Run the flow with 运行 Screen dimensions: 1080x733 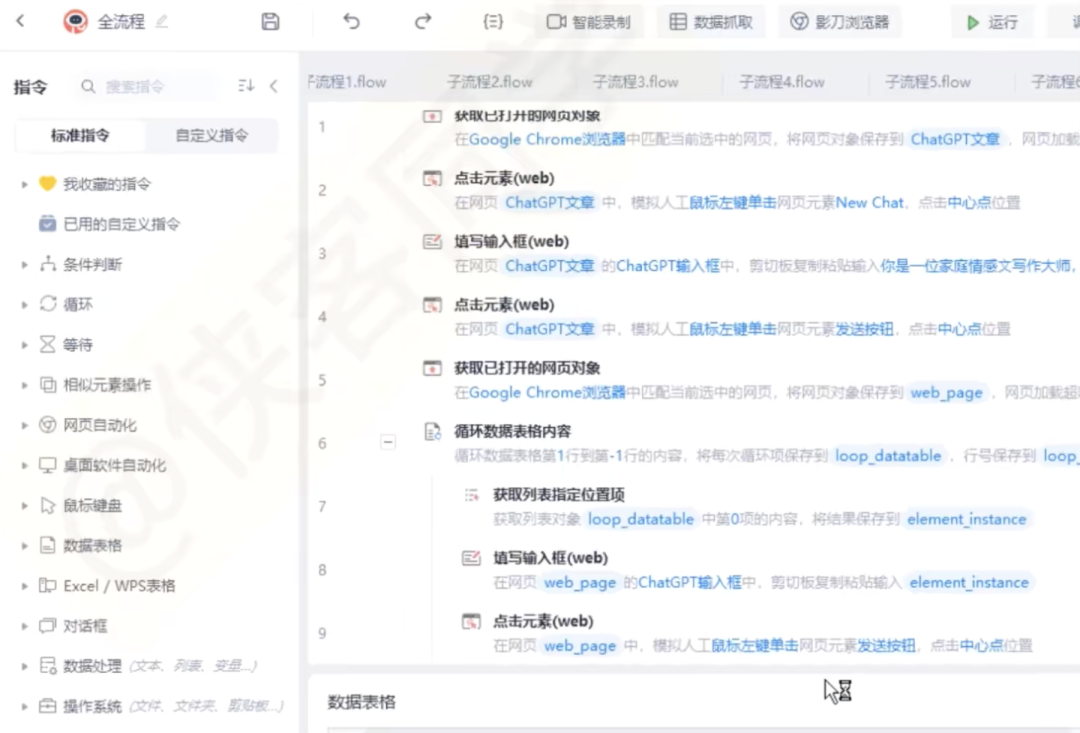[x=993, y=23]
